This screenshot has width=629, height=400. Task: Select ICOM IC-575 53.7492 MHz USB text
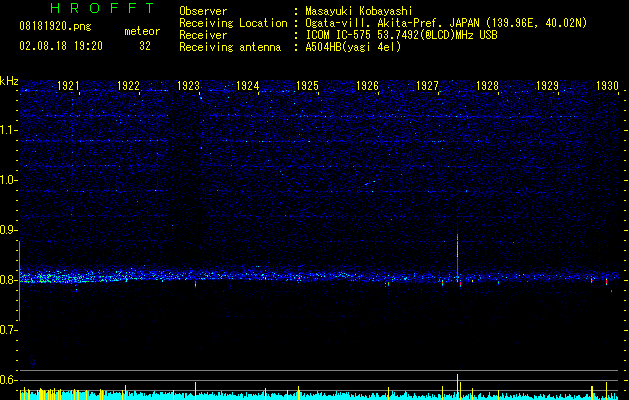click(401, 35)
